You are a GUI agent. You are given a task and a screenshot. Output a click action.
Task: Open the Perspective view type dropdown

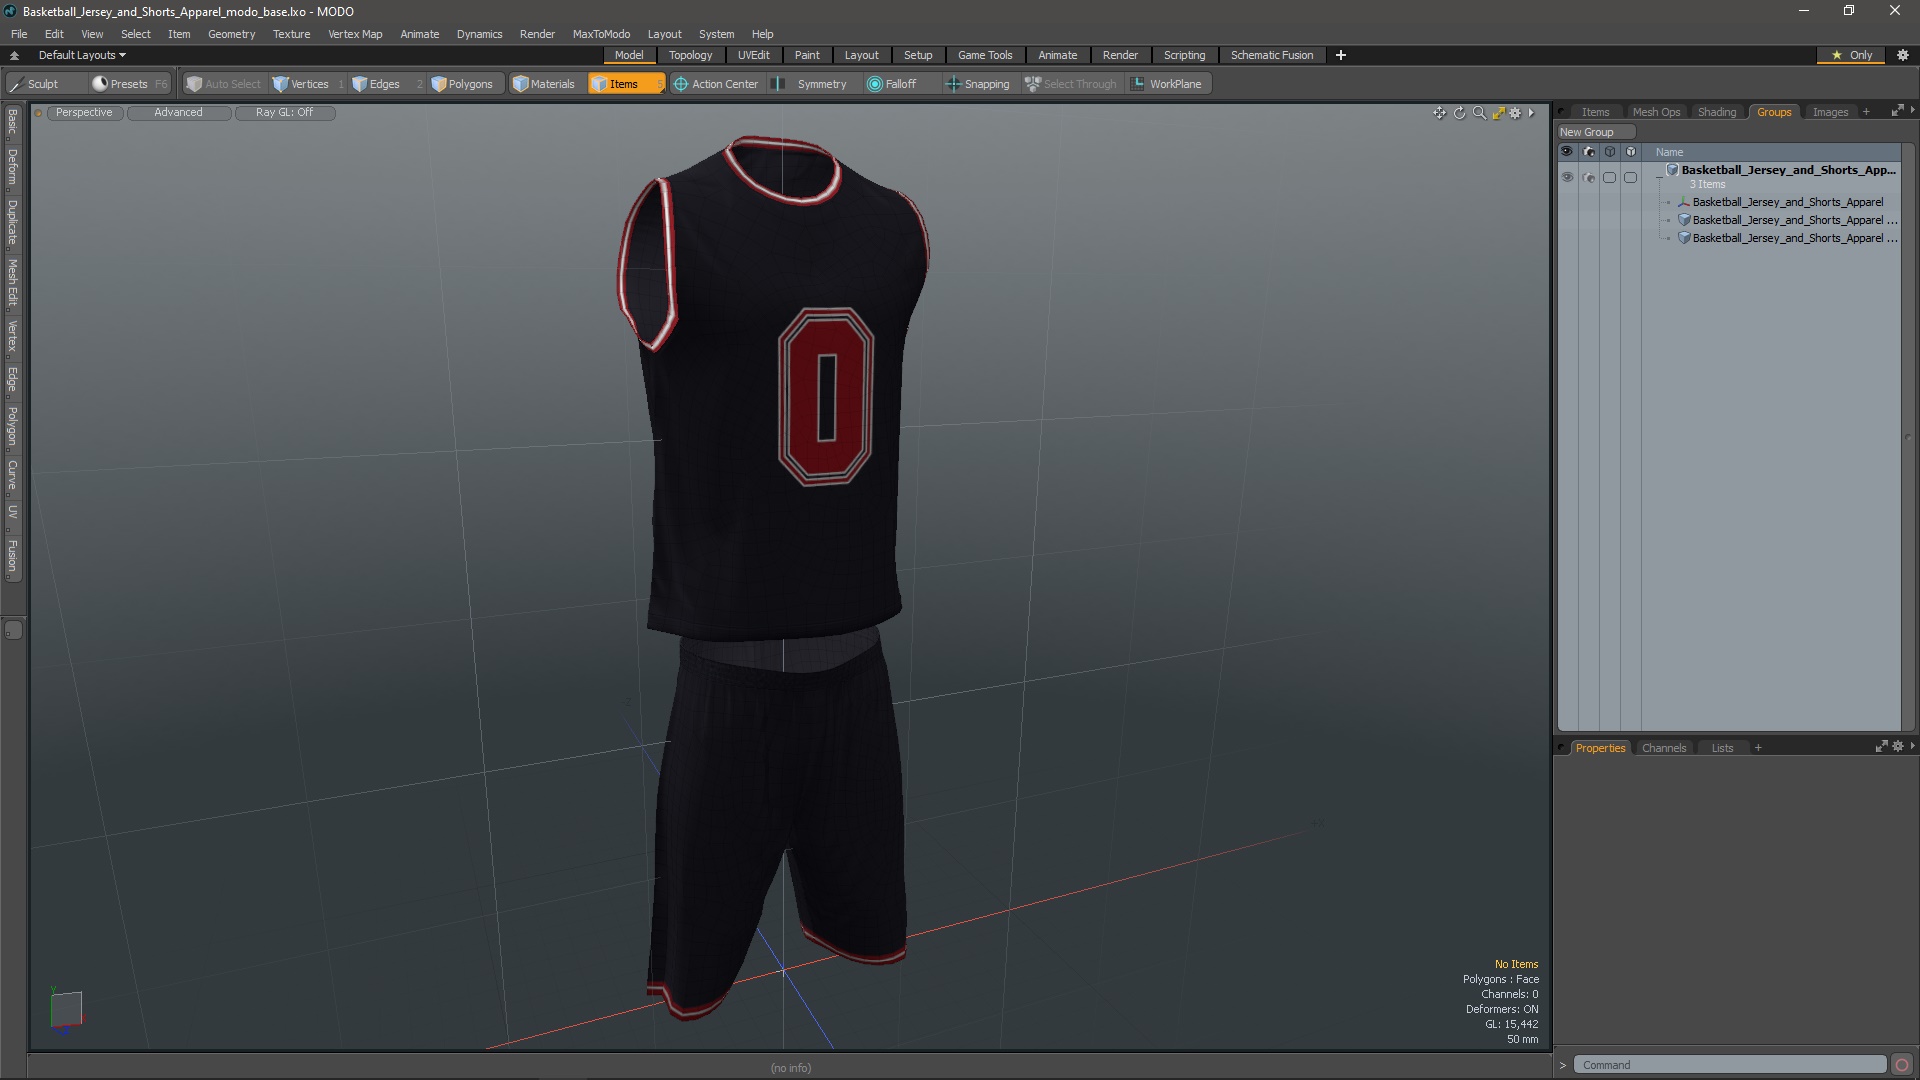click(84, 112)
